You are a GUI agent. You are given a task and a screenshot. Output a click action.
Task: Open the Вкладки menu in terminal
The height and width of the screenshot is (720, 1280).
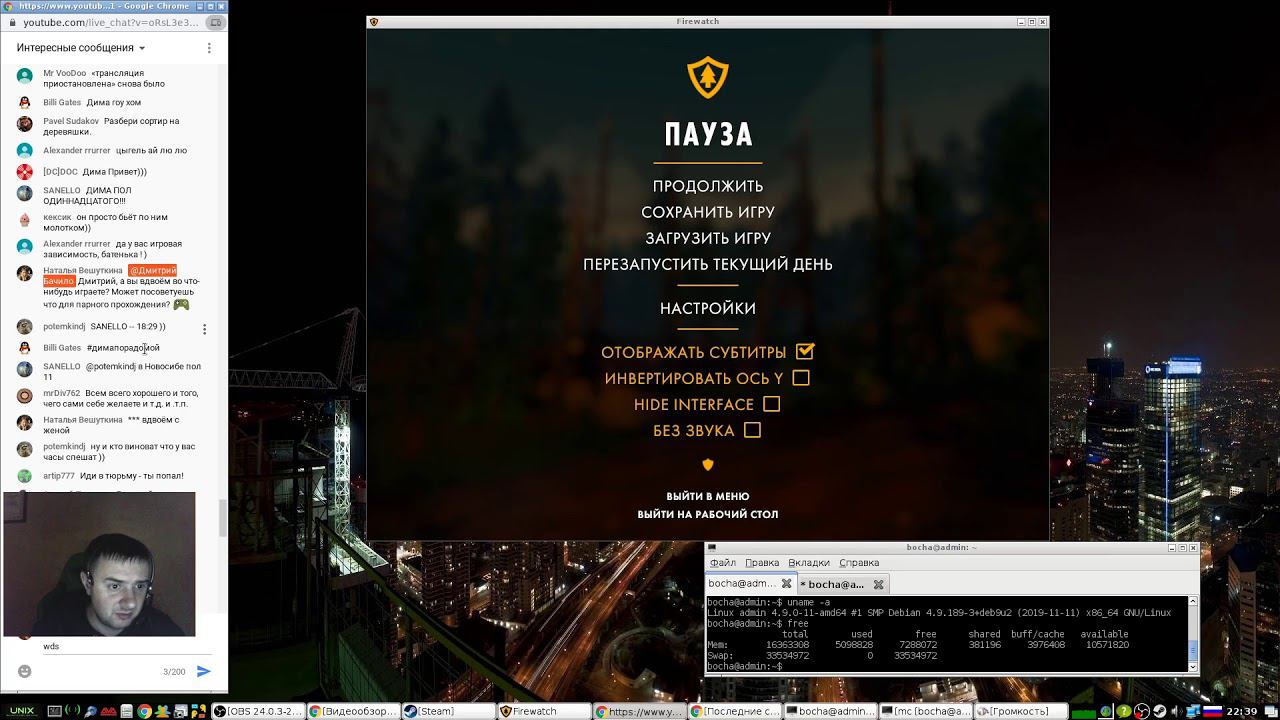(x=809, y=563)
